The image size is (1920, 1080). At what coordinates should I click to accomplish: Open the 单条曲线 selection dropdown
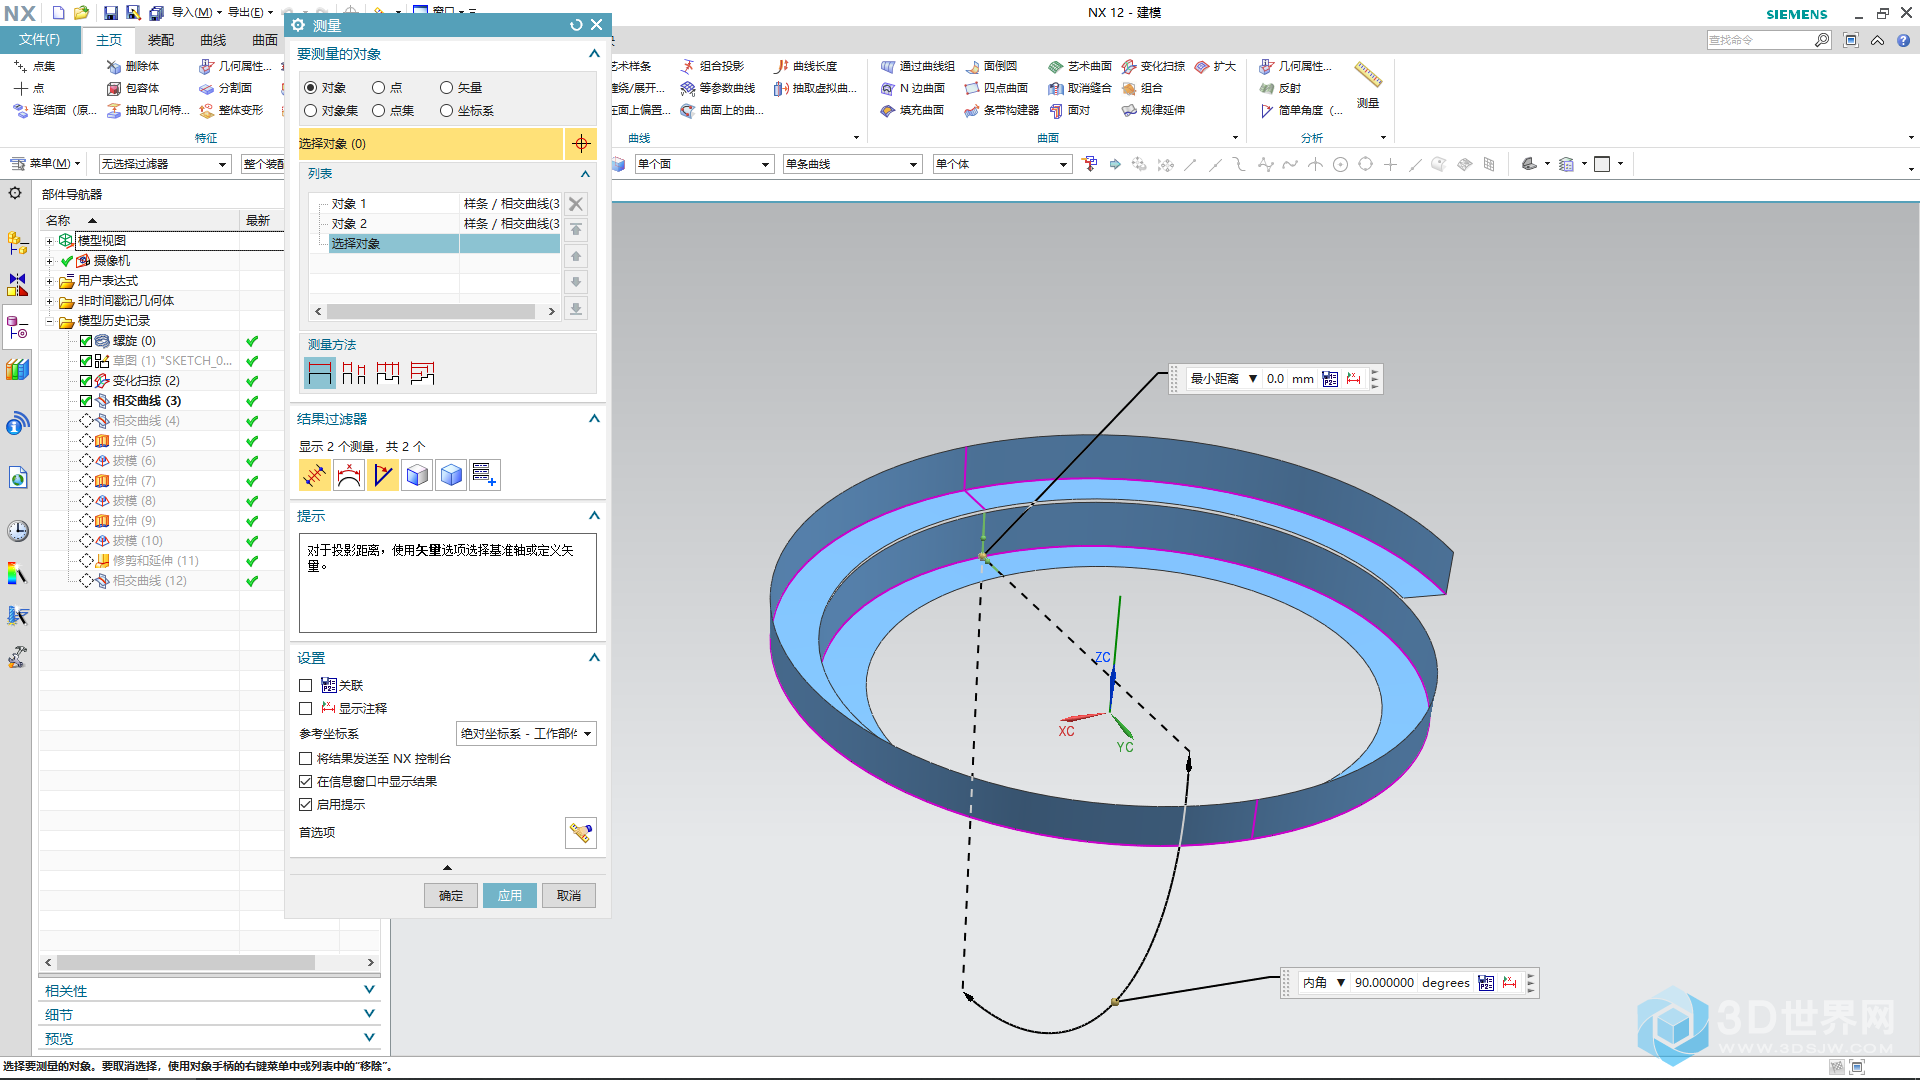pyautogui.click(x=852, y=164)
